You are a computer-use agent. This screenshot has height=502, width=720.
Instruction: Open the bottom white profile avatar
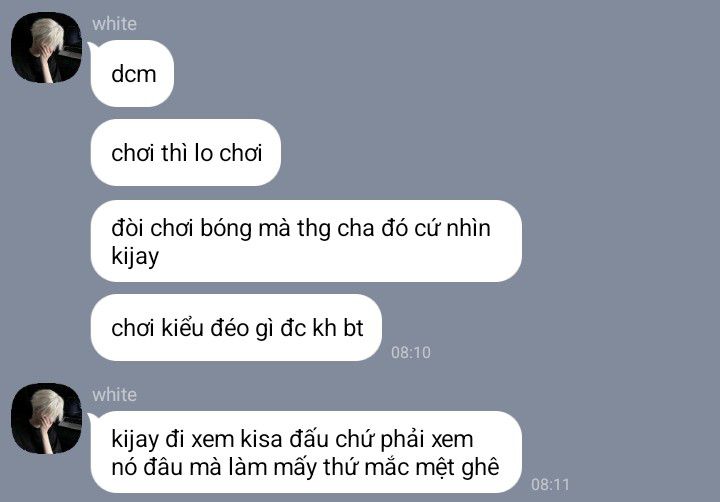[46, 419]
